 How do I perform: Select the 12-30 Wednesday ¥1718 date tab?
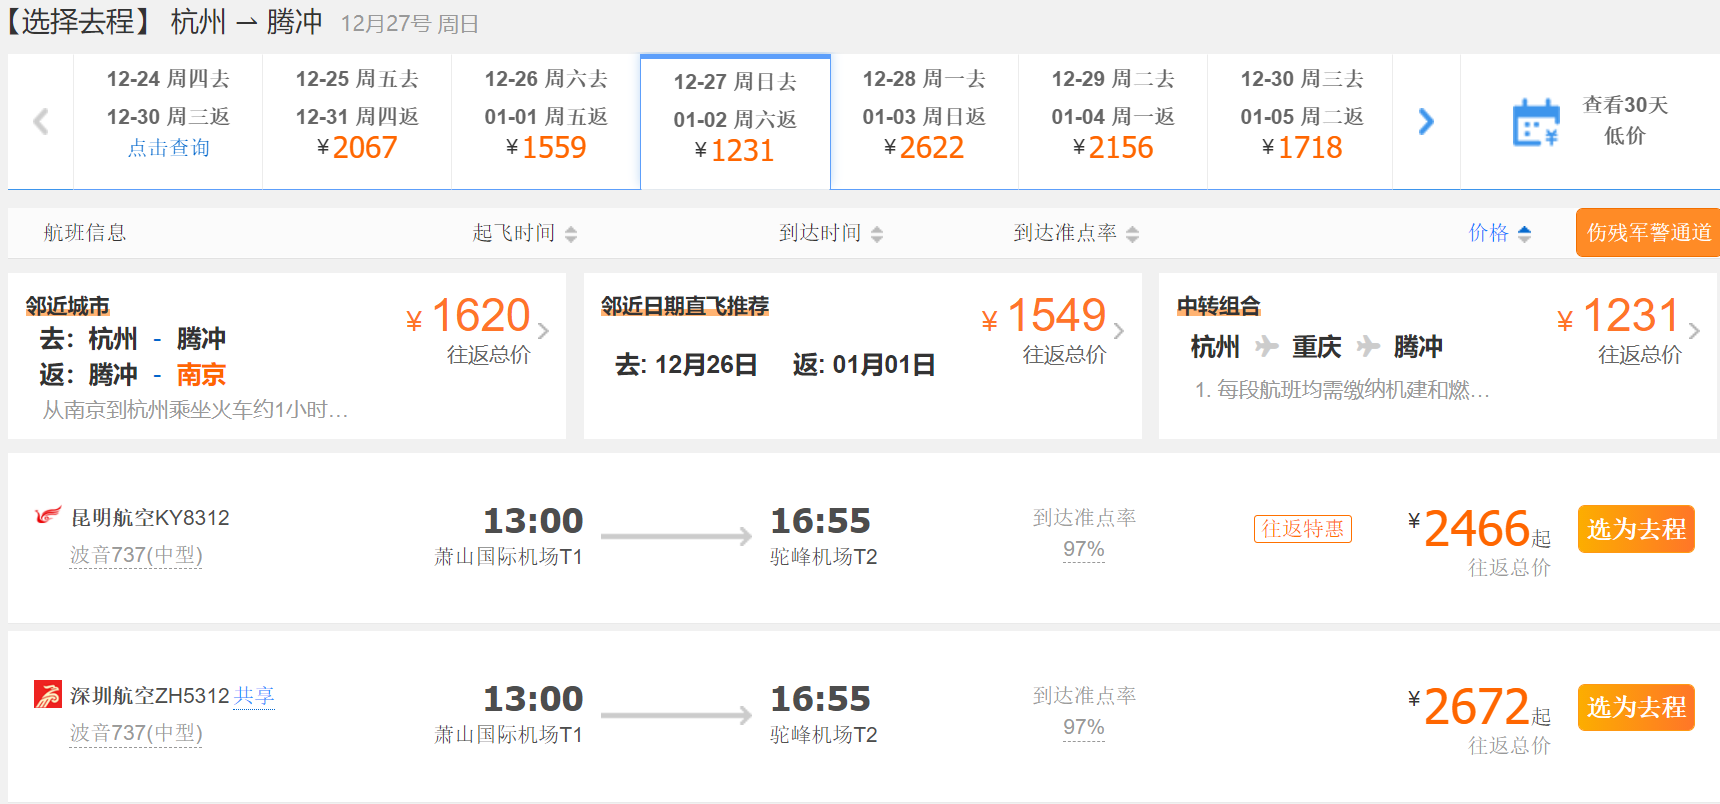[x=1301, y=120]
